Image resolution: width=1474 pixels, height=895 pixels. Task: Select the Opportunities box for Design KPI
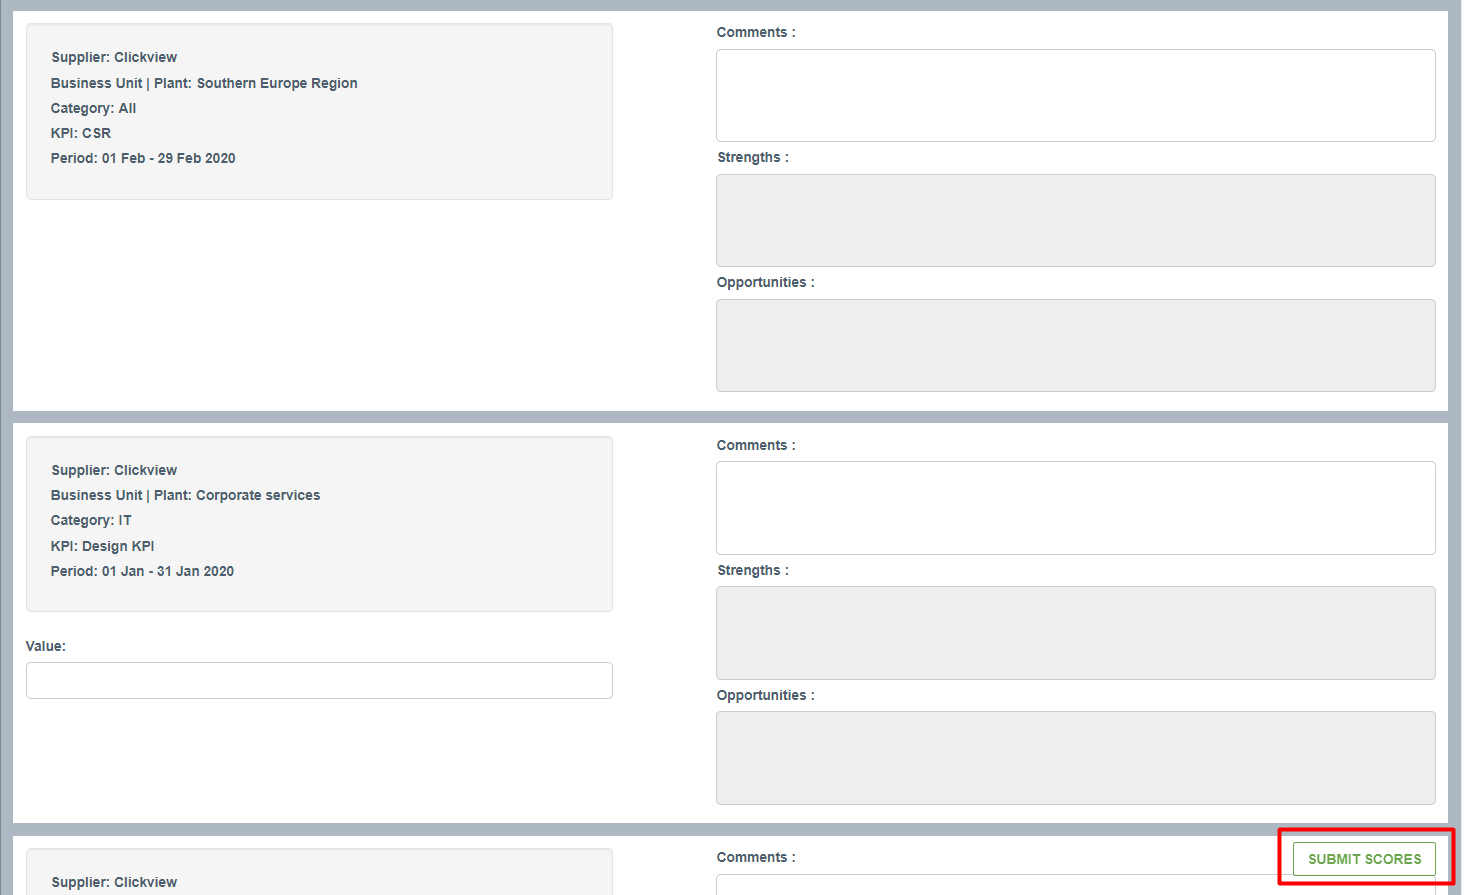click(x=1075, y=758)
